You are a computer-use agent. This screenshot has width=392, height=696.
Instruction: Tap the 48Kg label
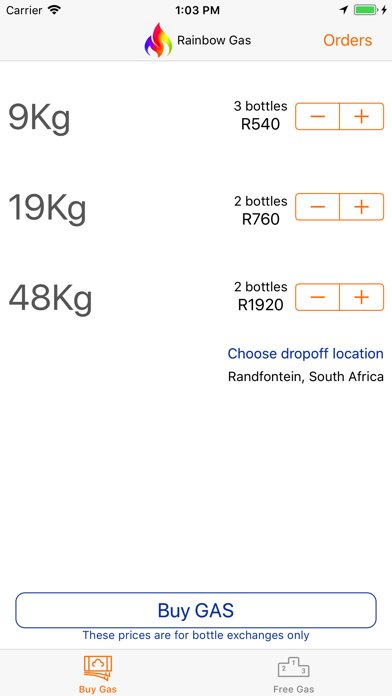click(x=50, y=299)
